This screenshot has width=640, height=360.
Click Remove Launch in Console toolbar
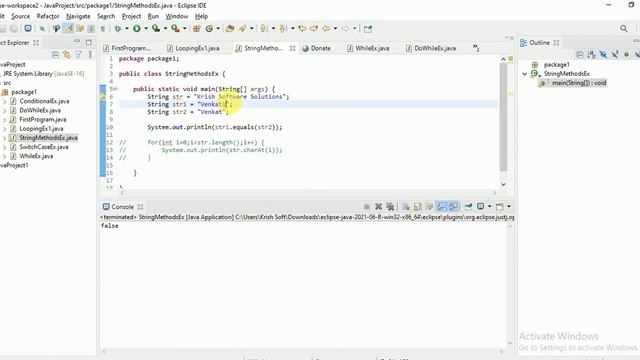(378, 207)
